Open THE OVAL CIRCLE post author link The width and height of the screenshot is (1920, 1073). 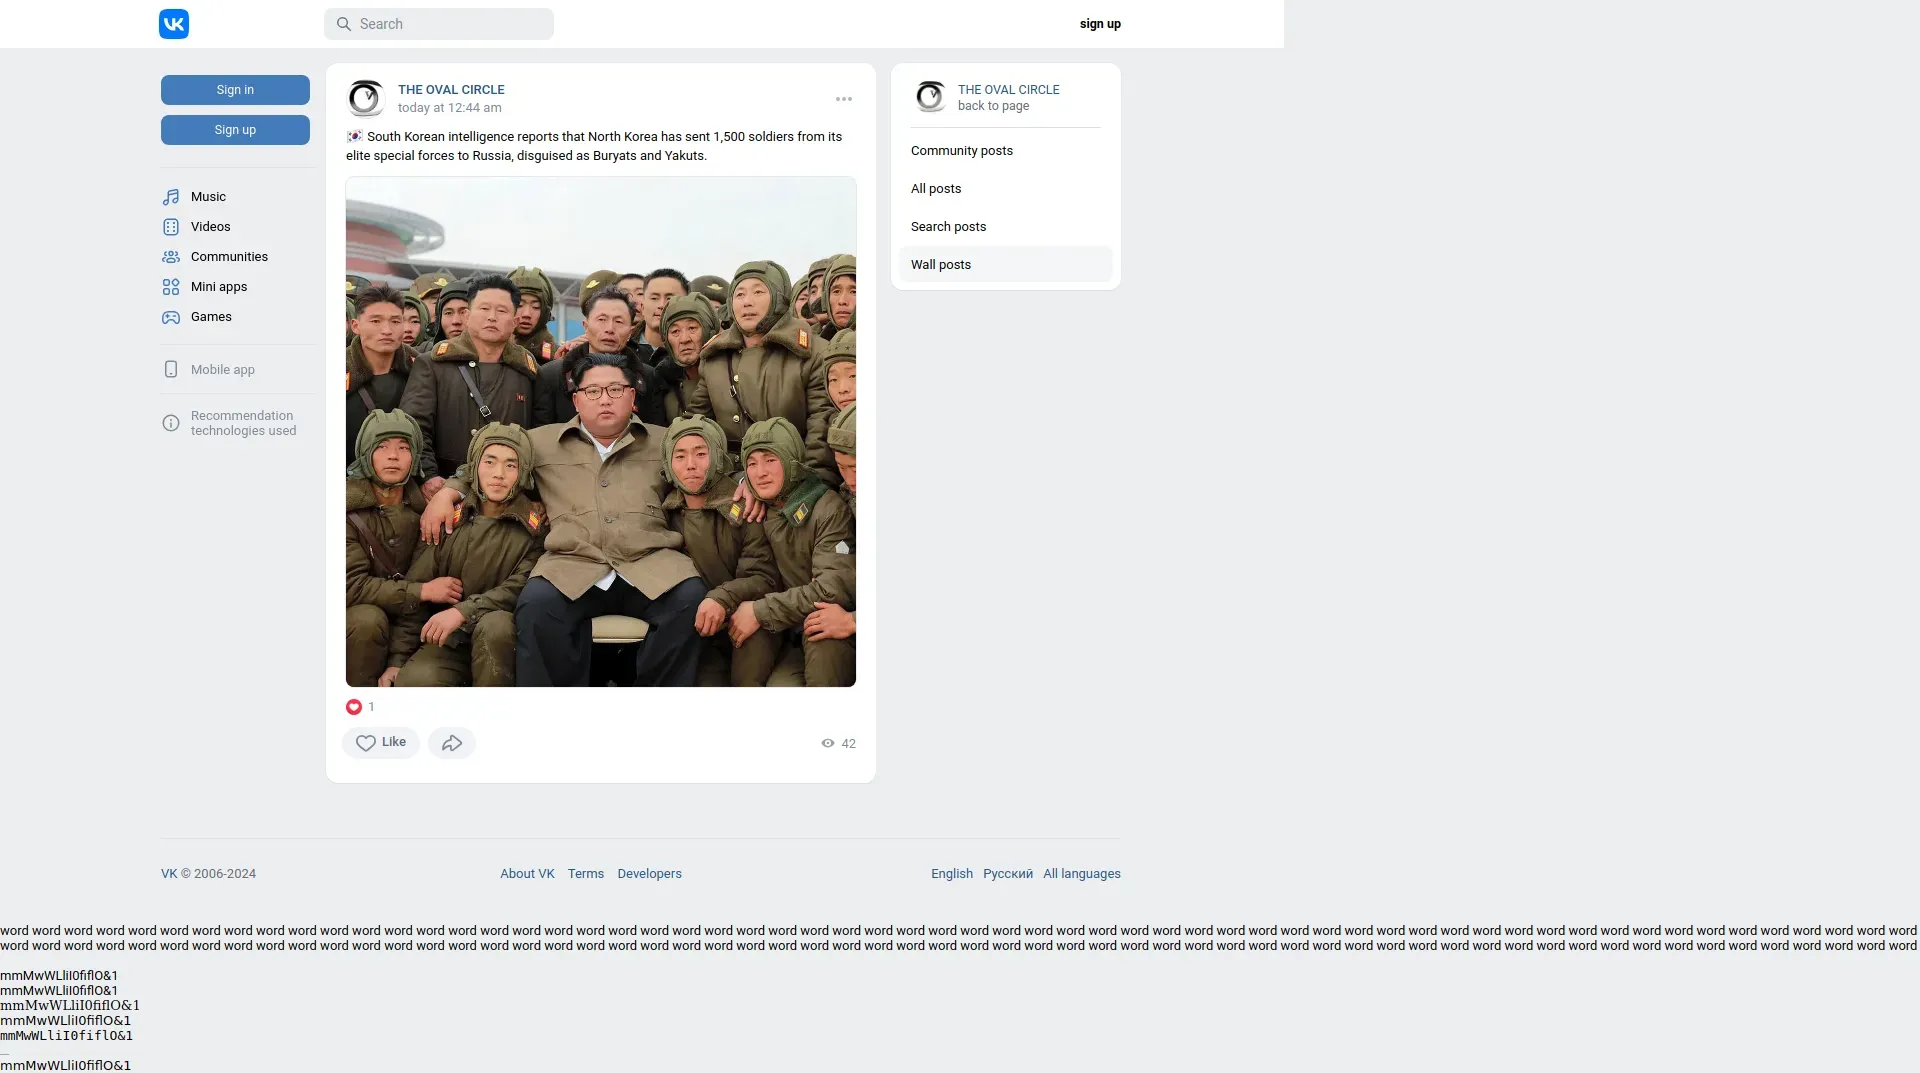(451, 90)
